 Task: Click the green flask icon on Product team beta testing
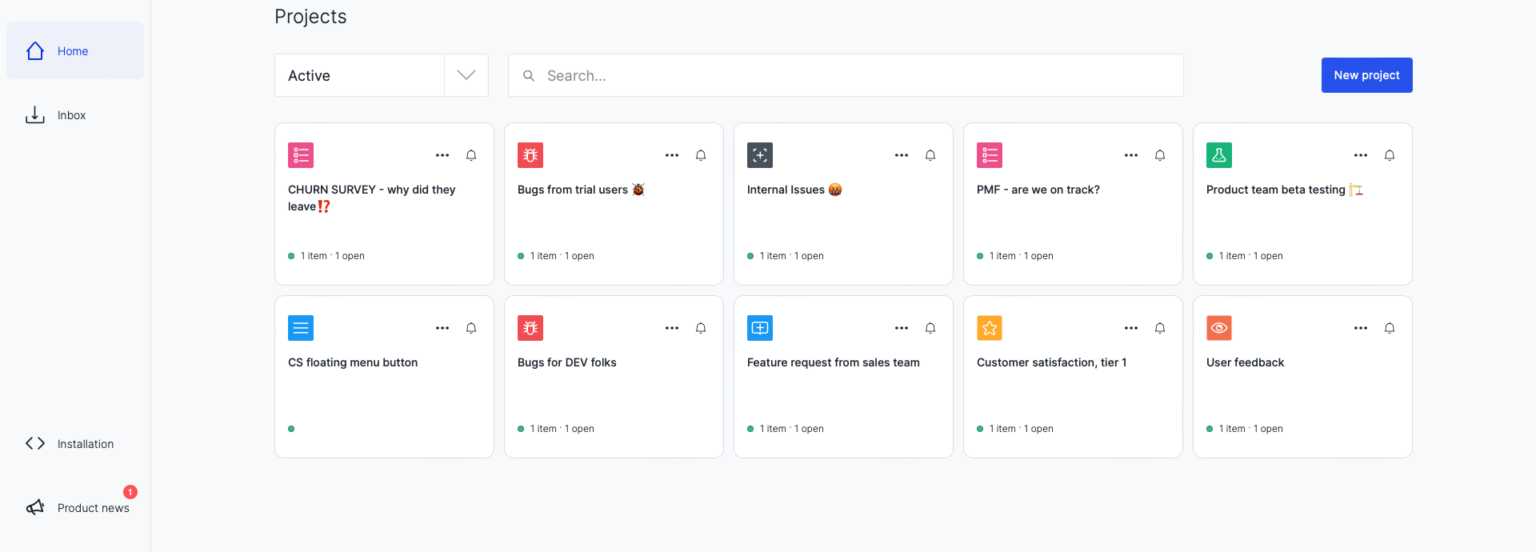tap(1219, 155)
